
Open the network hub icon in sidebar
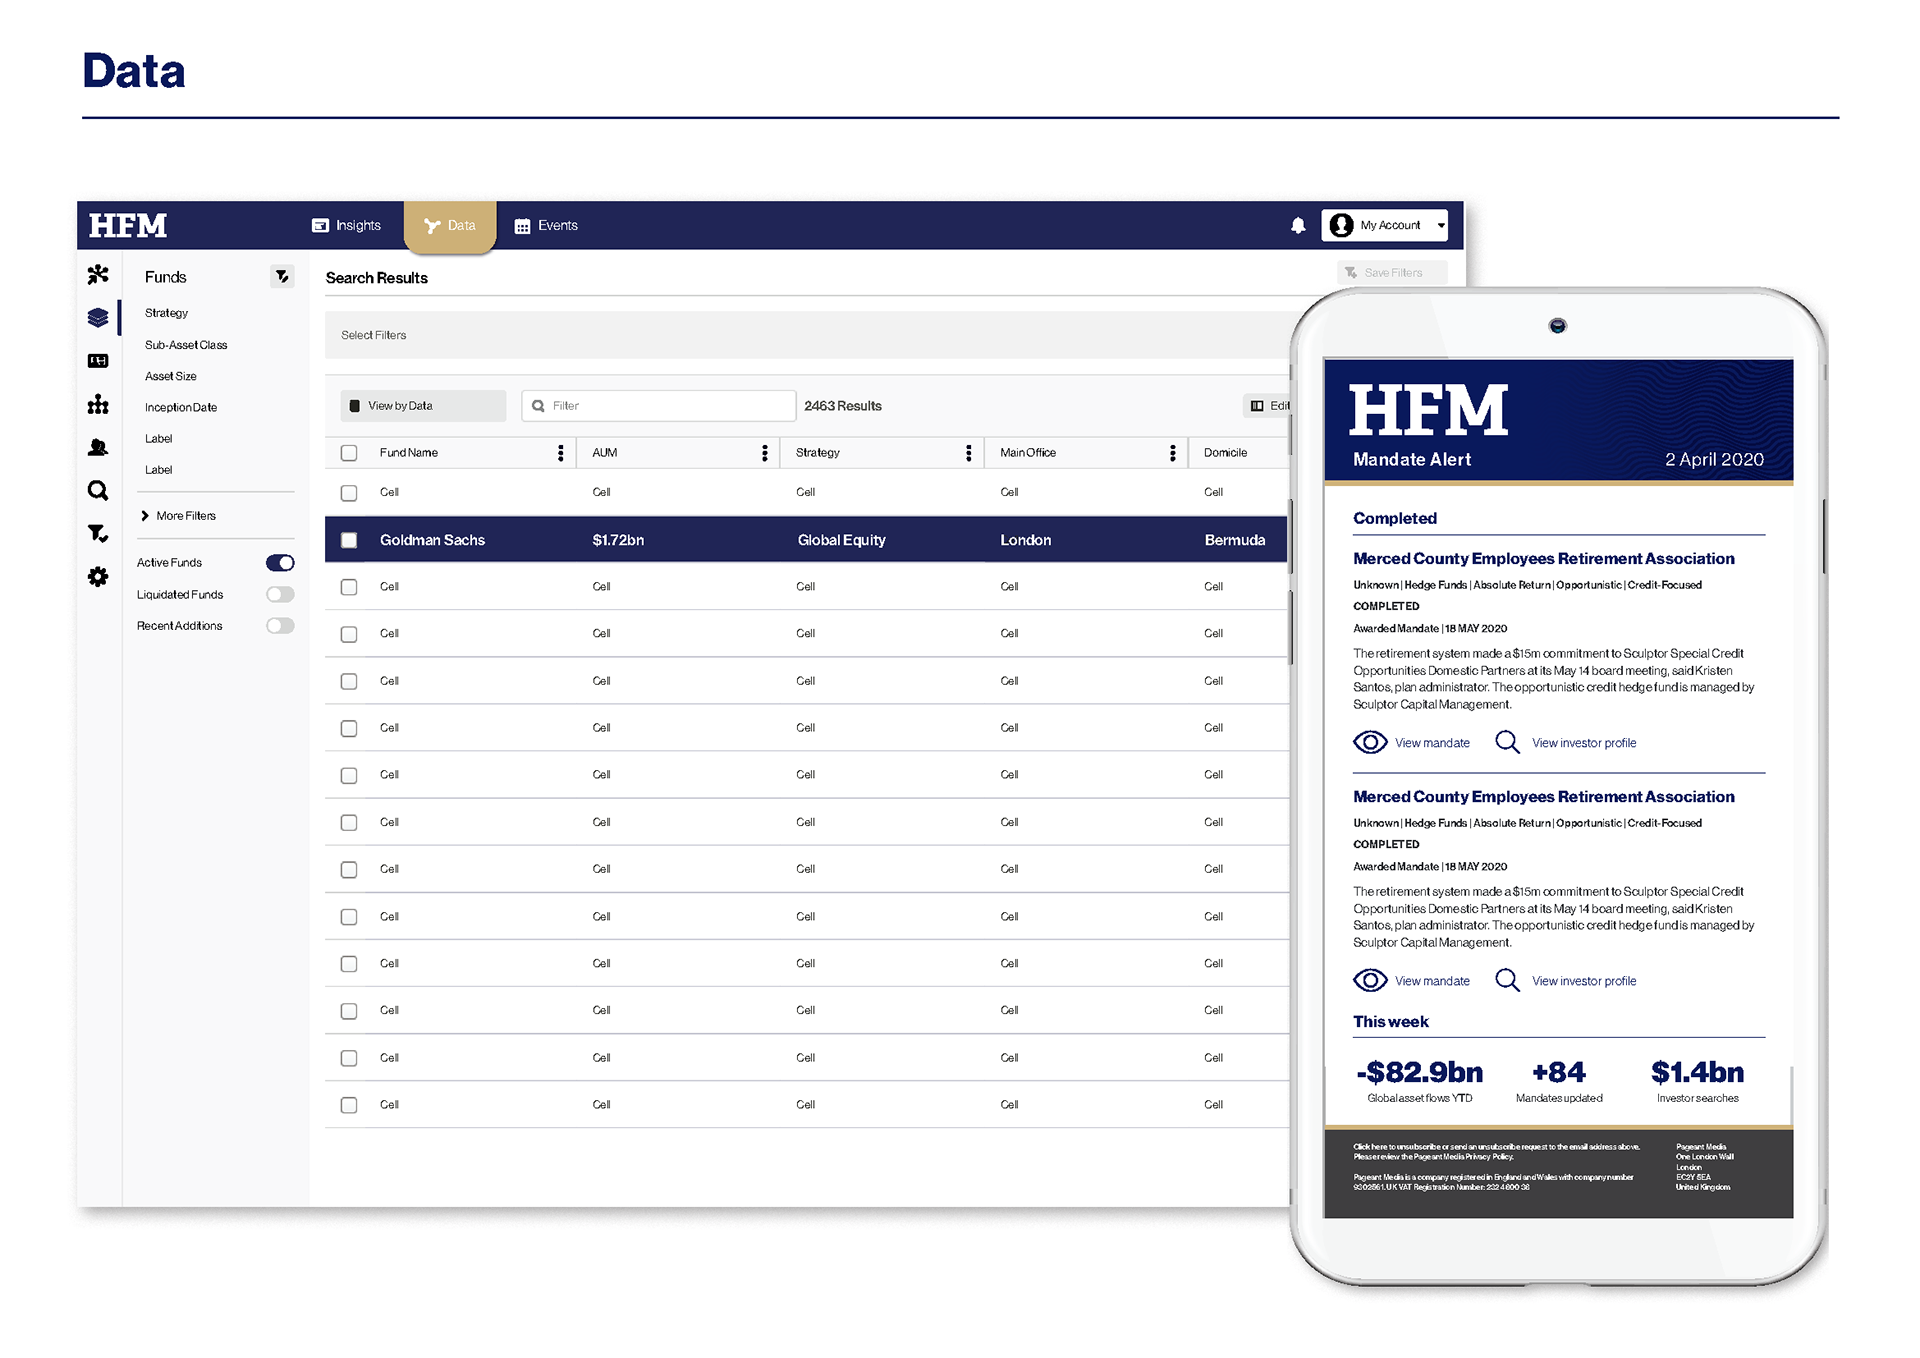point(98,274)
